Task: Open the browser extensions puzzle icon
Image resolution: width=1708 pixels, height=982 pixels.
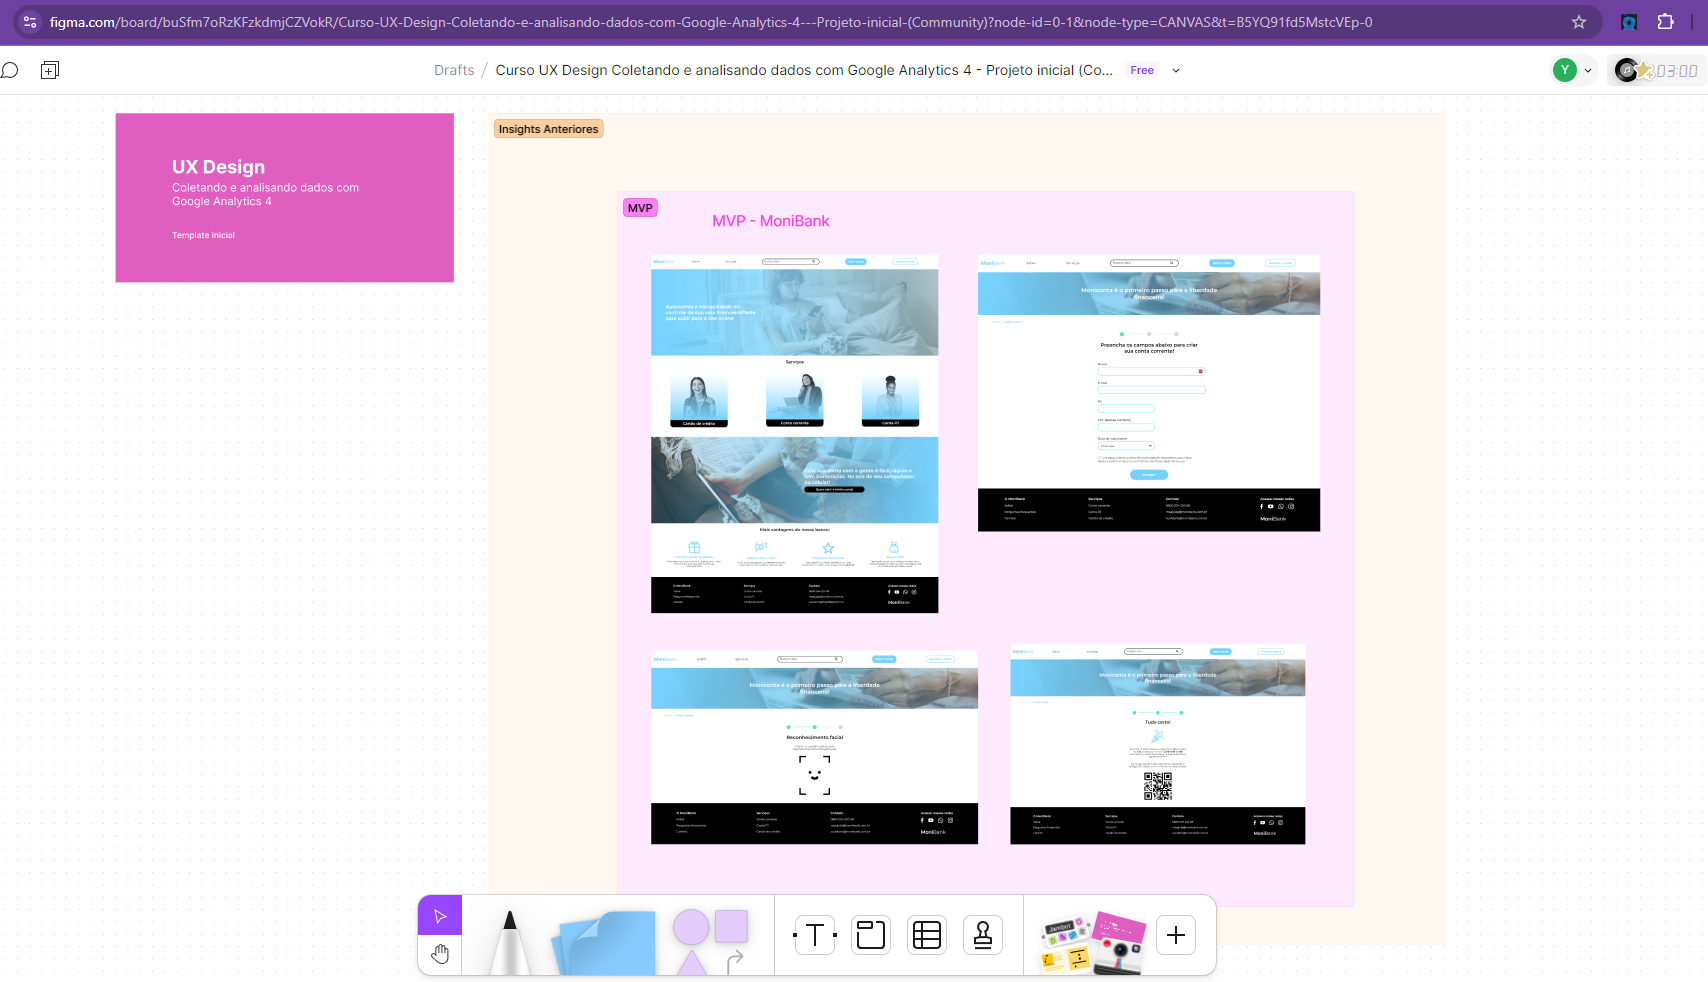Action: (x=1666, y=22)
